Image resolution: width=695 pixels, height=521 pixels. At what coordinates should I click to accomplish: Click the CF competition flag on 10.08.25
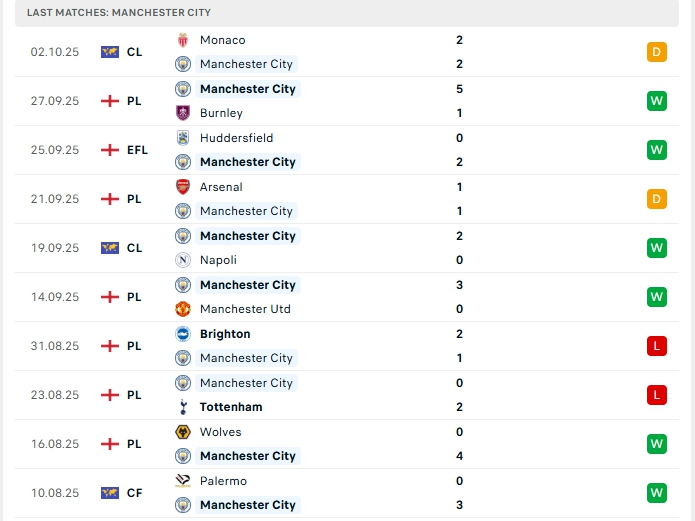110,493
